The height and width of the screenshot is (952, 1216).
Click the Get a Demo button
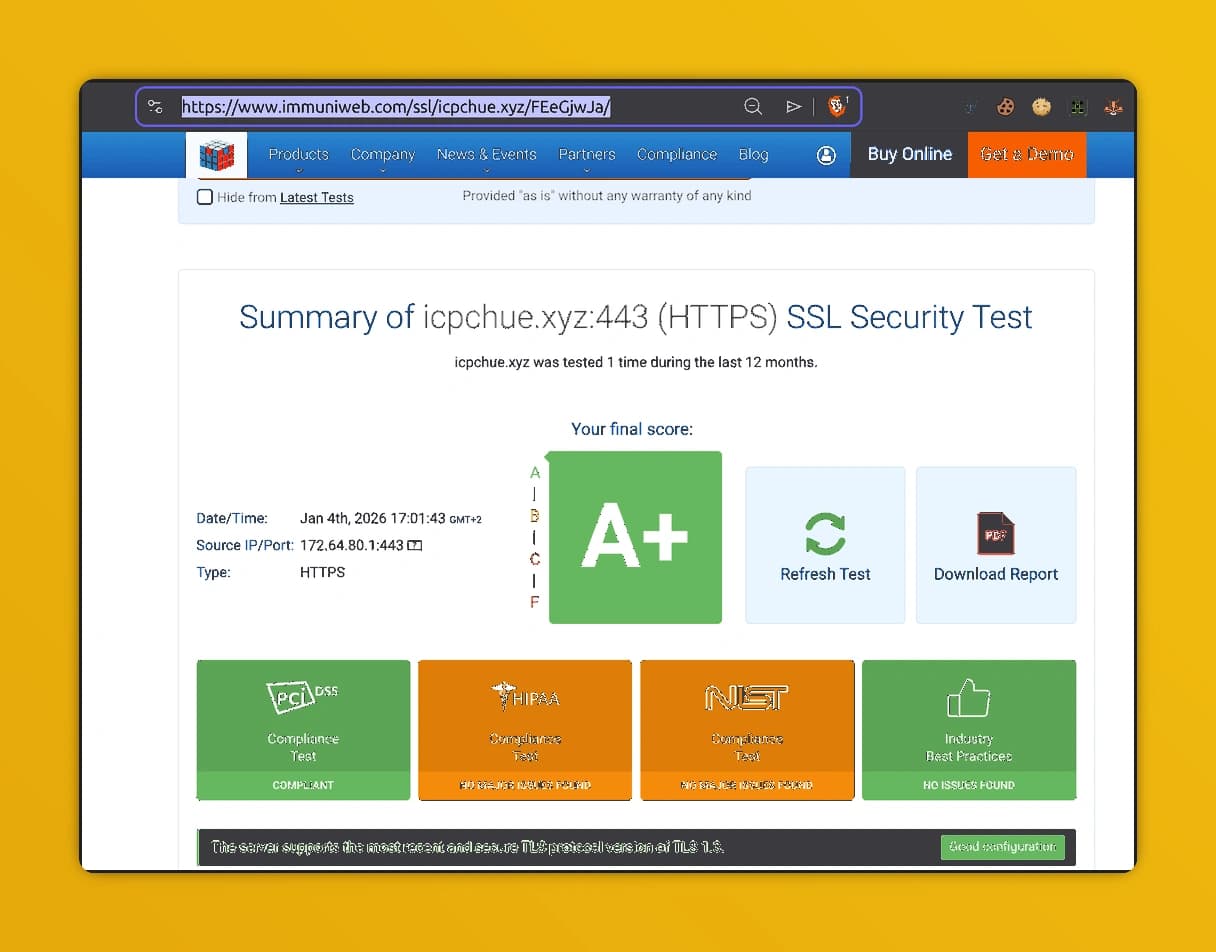point(1027,155)
